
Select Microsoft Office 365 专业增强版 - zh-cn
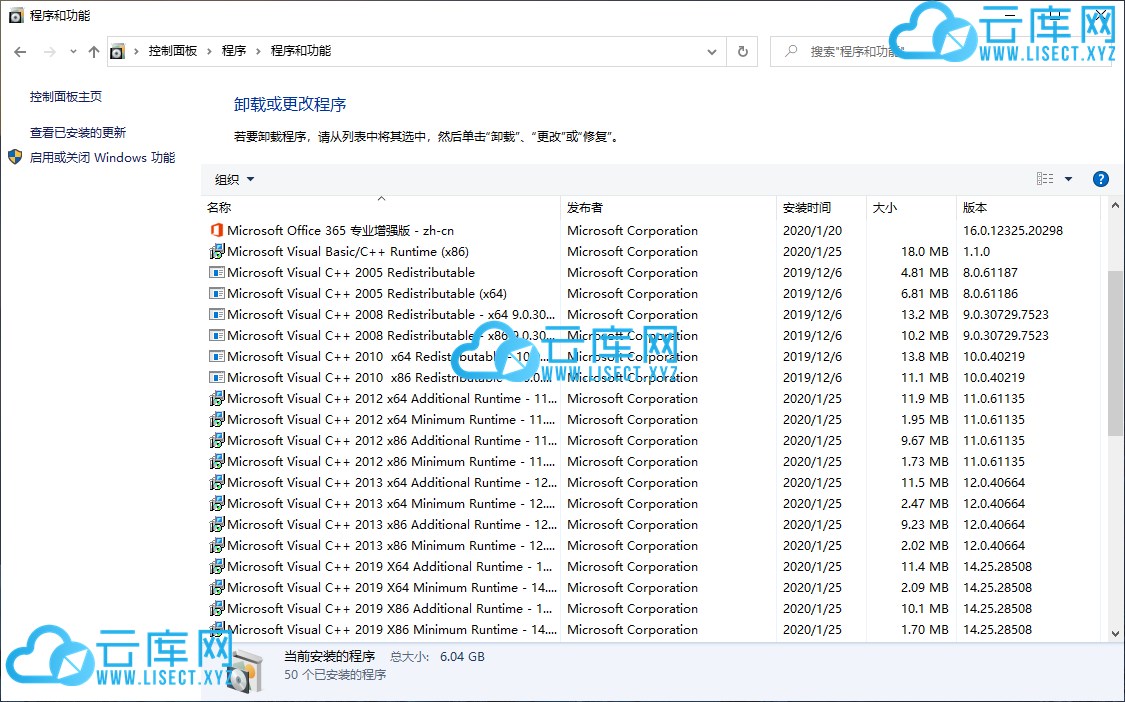tap(341, 230)
